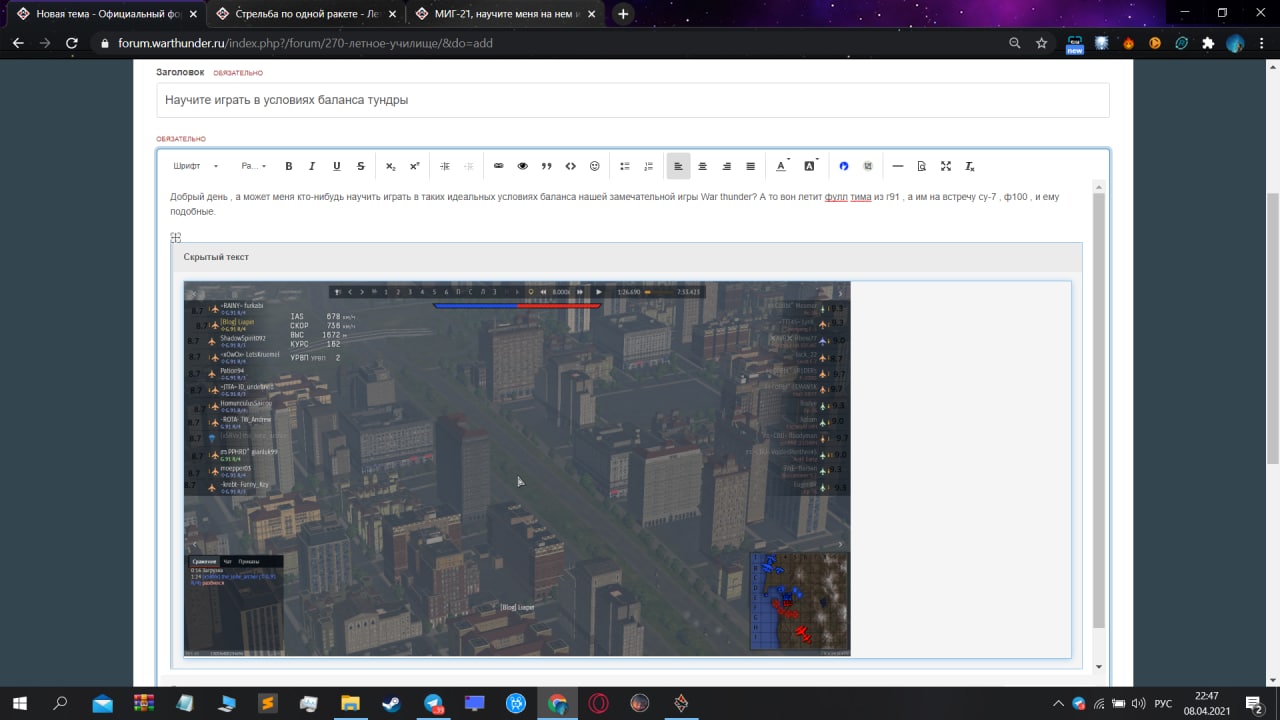Switch to 'Стрельба по одной ракете' tab

coord(306,14)
